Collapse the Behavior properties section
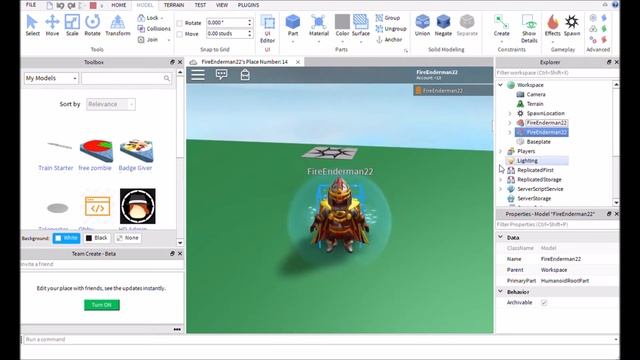 tap(500, 291)
